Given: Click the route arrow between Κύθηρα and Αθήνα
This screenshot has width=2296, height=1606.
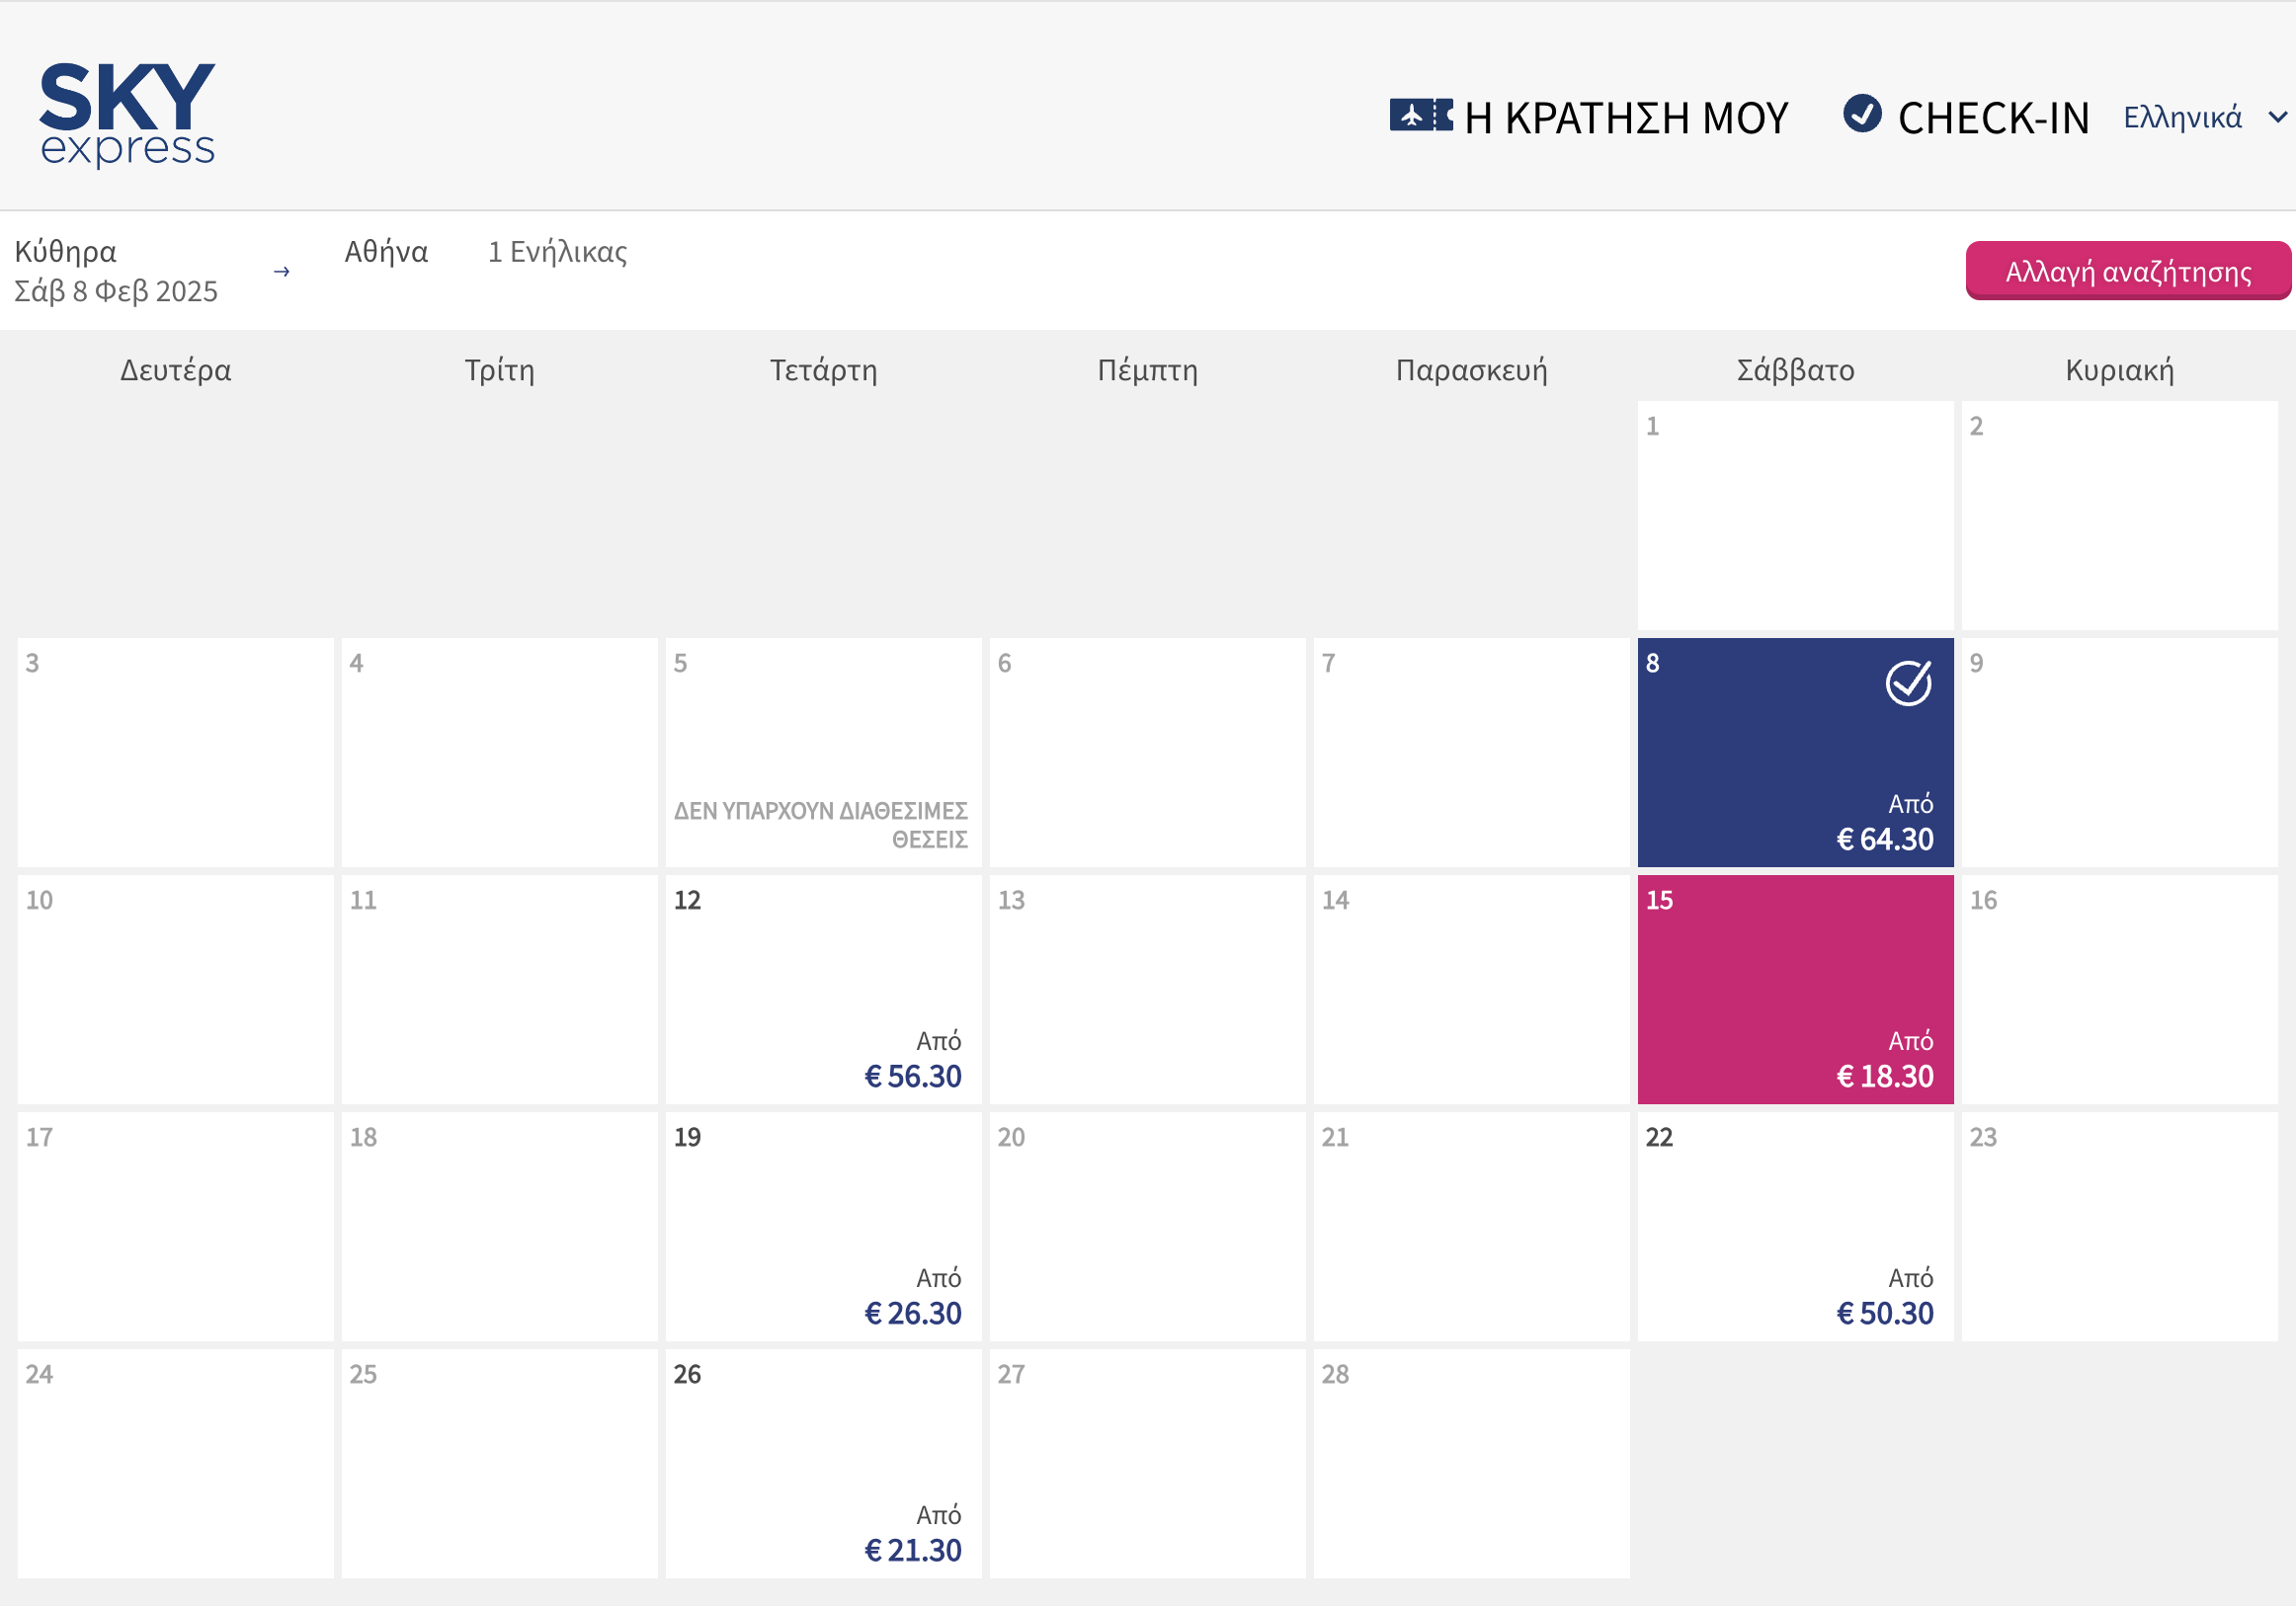Looking at the screenshot, I should point(281,272).
